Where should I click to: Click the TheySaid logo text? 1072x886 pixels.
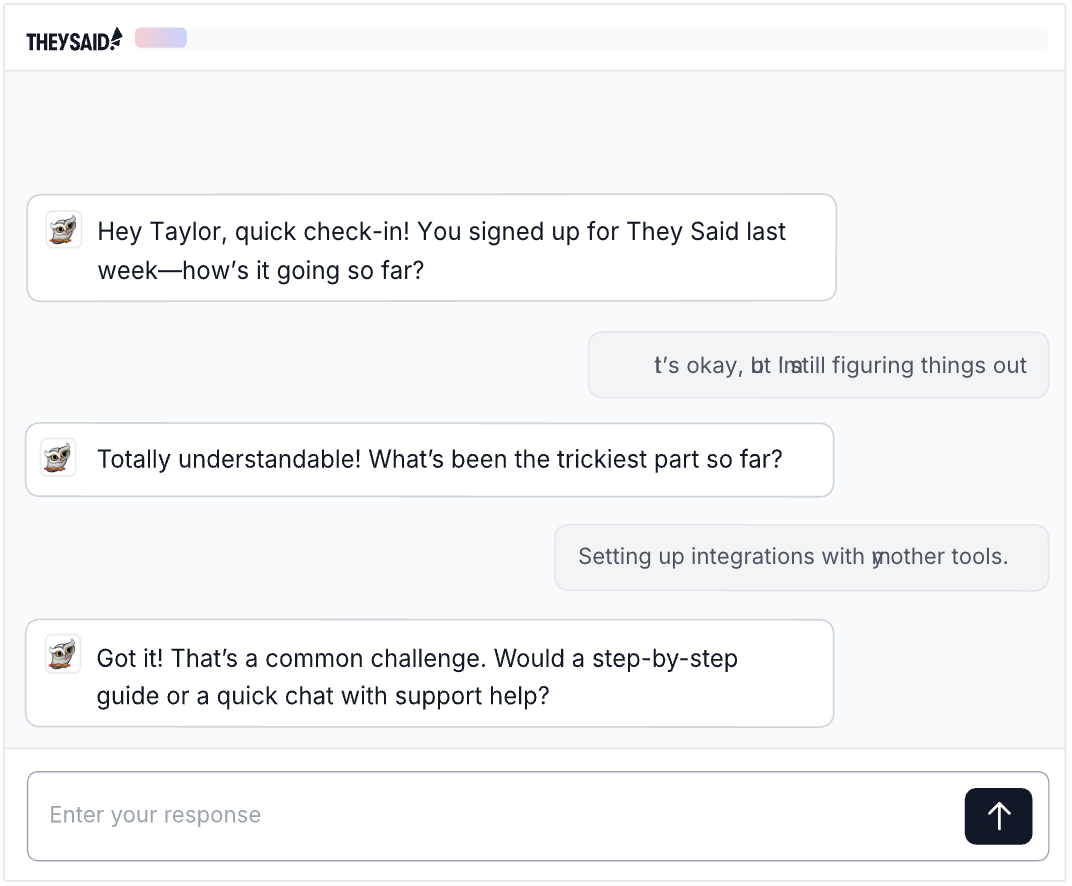67,41
